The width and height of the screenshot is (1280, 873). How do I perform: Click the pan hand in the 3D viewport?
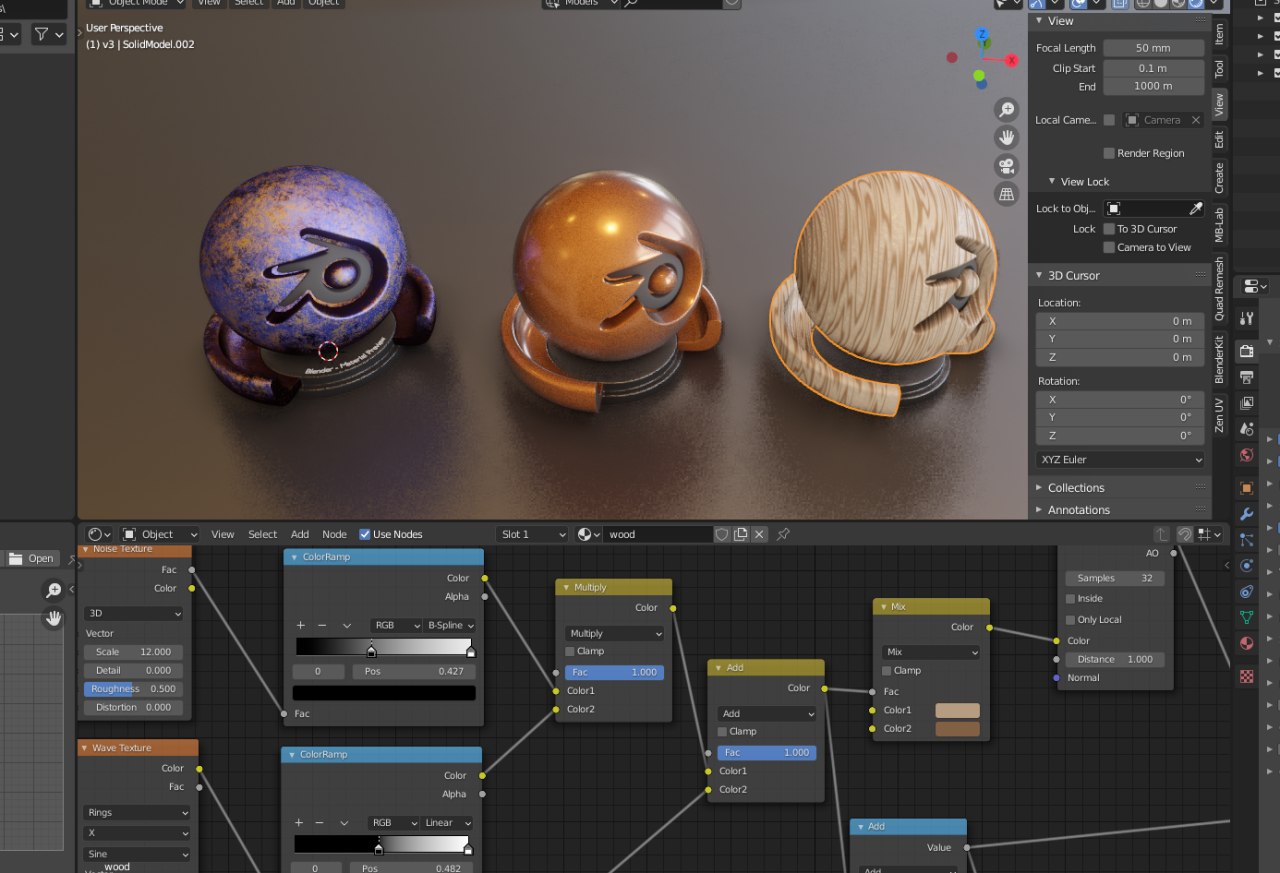tap(1006, 137)
